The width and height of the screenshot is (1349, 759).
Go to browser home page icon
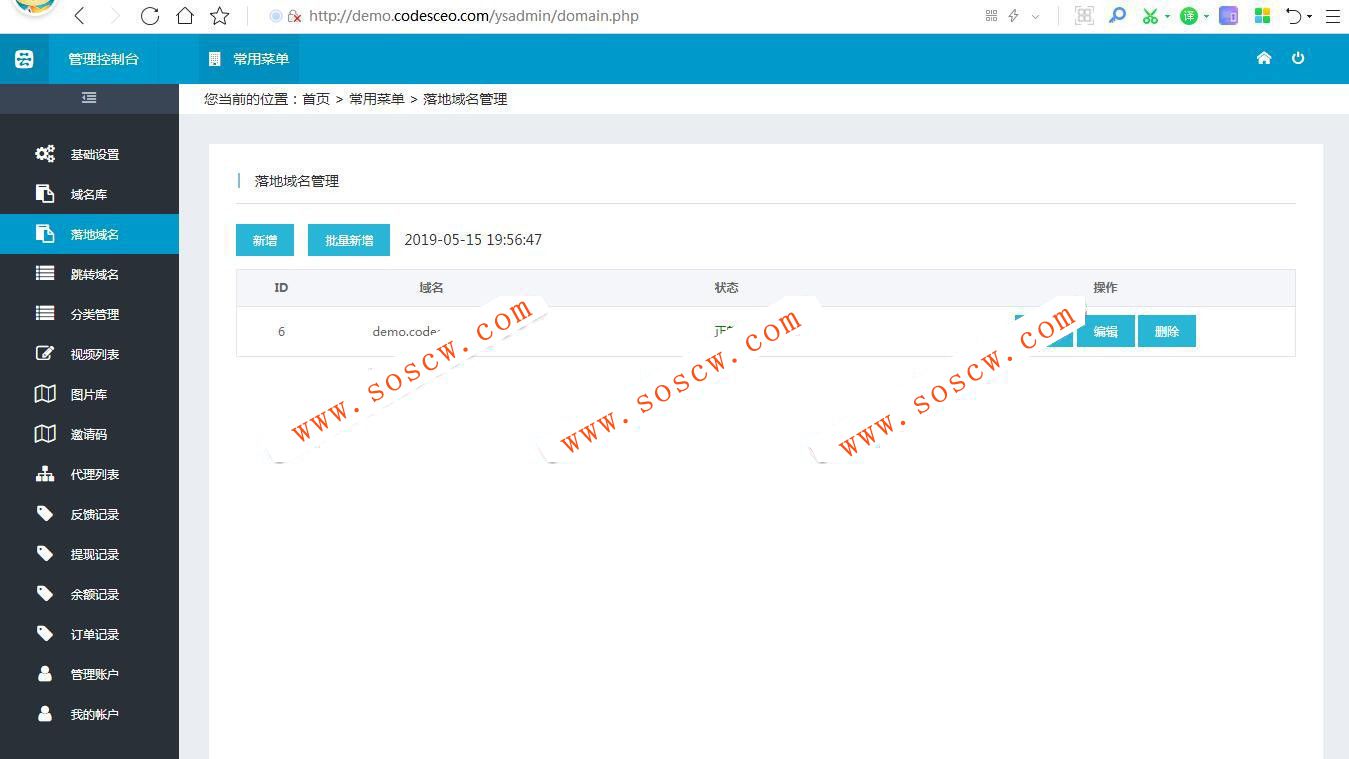185,16
